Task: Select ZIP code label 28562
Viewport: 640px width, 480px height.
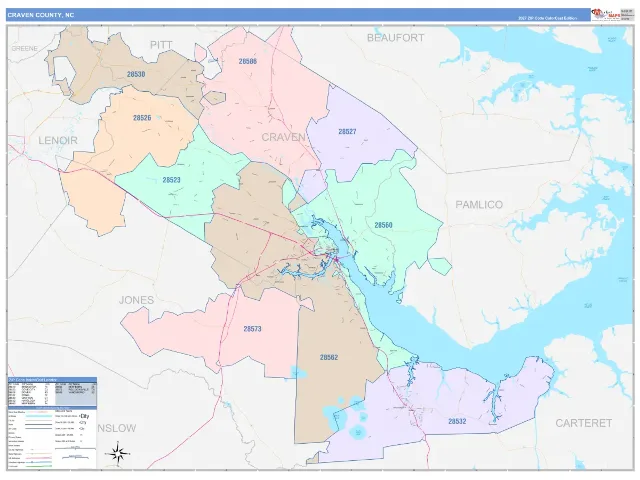Action: tap(329, 357)
